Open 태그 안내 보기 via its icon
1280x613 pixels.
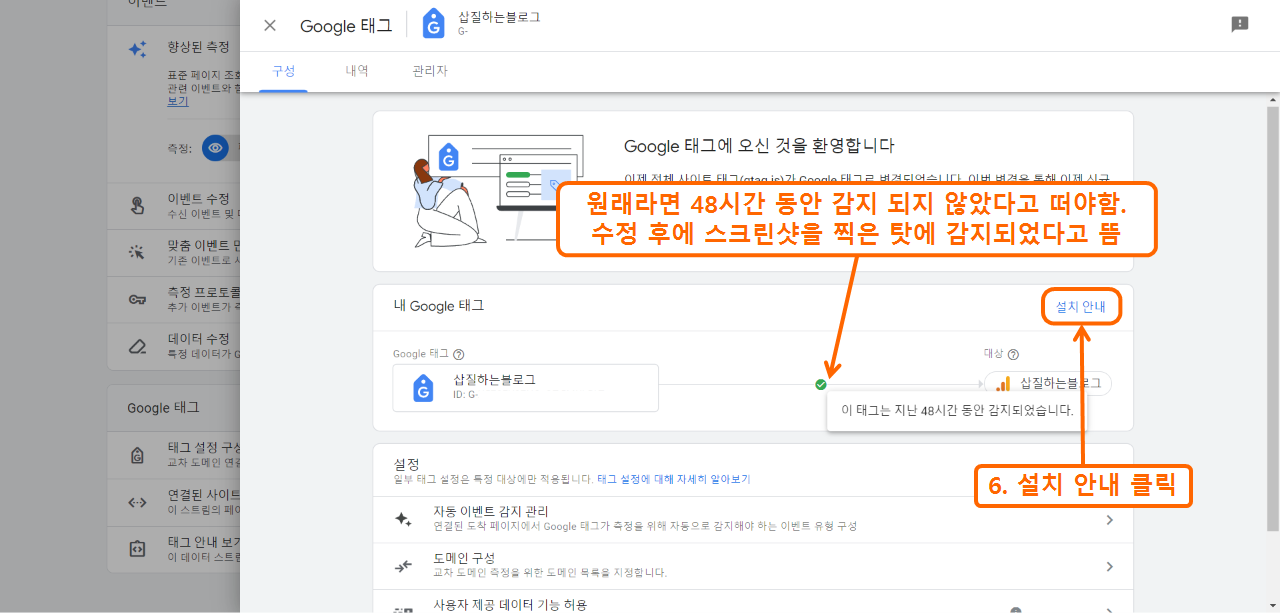coord(137,546)
